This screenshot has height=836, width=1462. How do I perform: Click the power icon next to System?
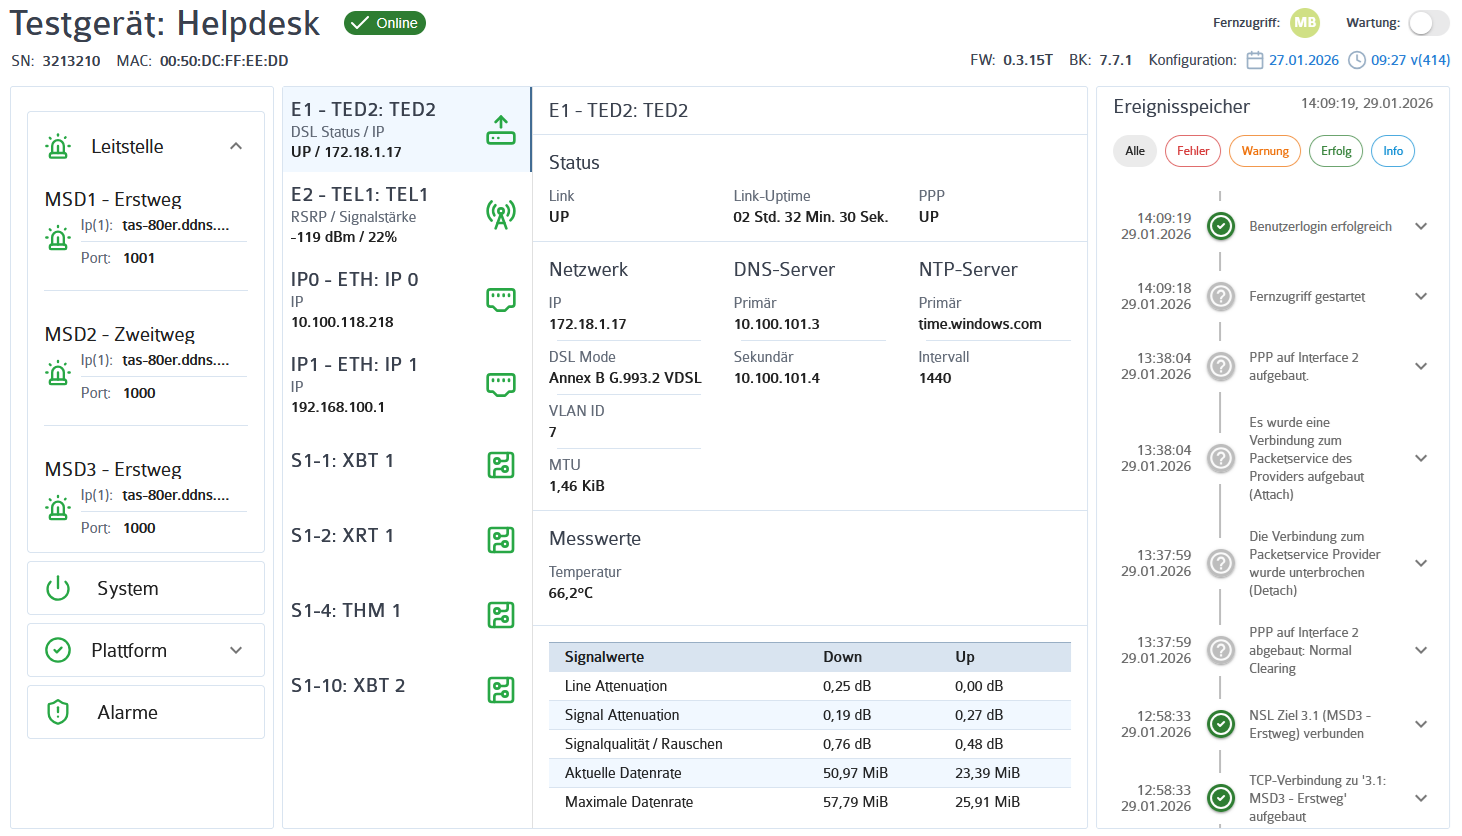58,588
